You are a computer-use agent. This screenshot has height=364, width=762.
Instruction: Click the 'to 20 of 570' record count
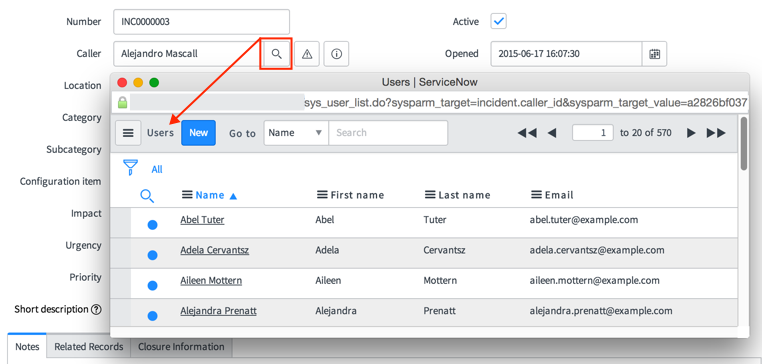(x=646, y=133)
